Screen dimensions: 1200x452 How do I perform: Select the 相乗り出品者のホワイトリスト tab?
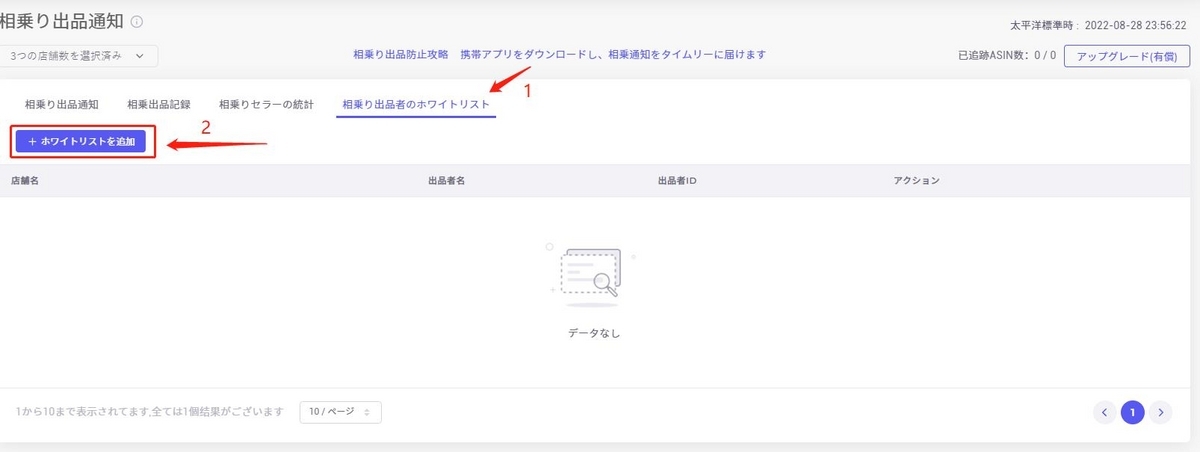click(x=416, y=104)
